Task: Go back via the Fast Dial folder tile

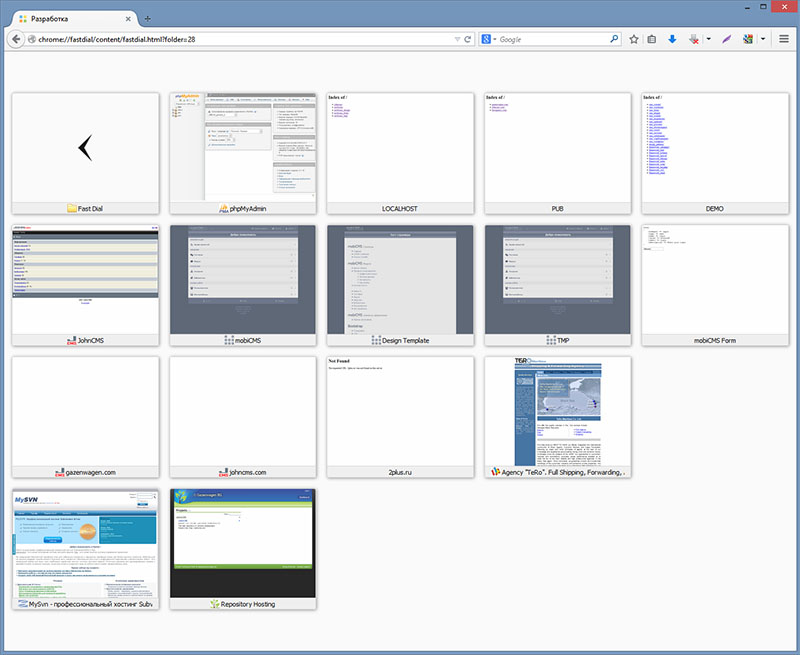Action: (85, 147)
